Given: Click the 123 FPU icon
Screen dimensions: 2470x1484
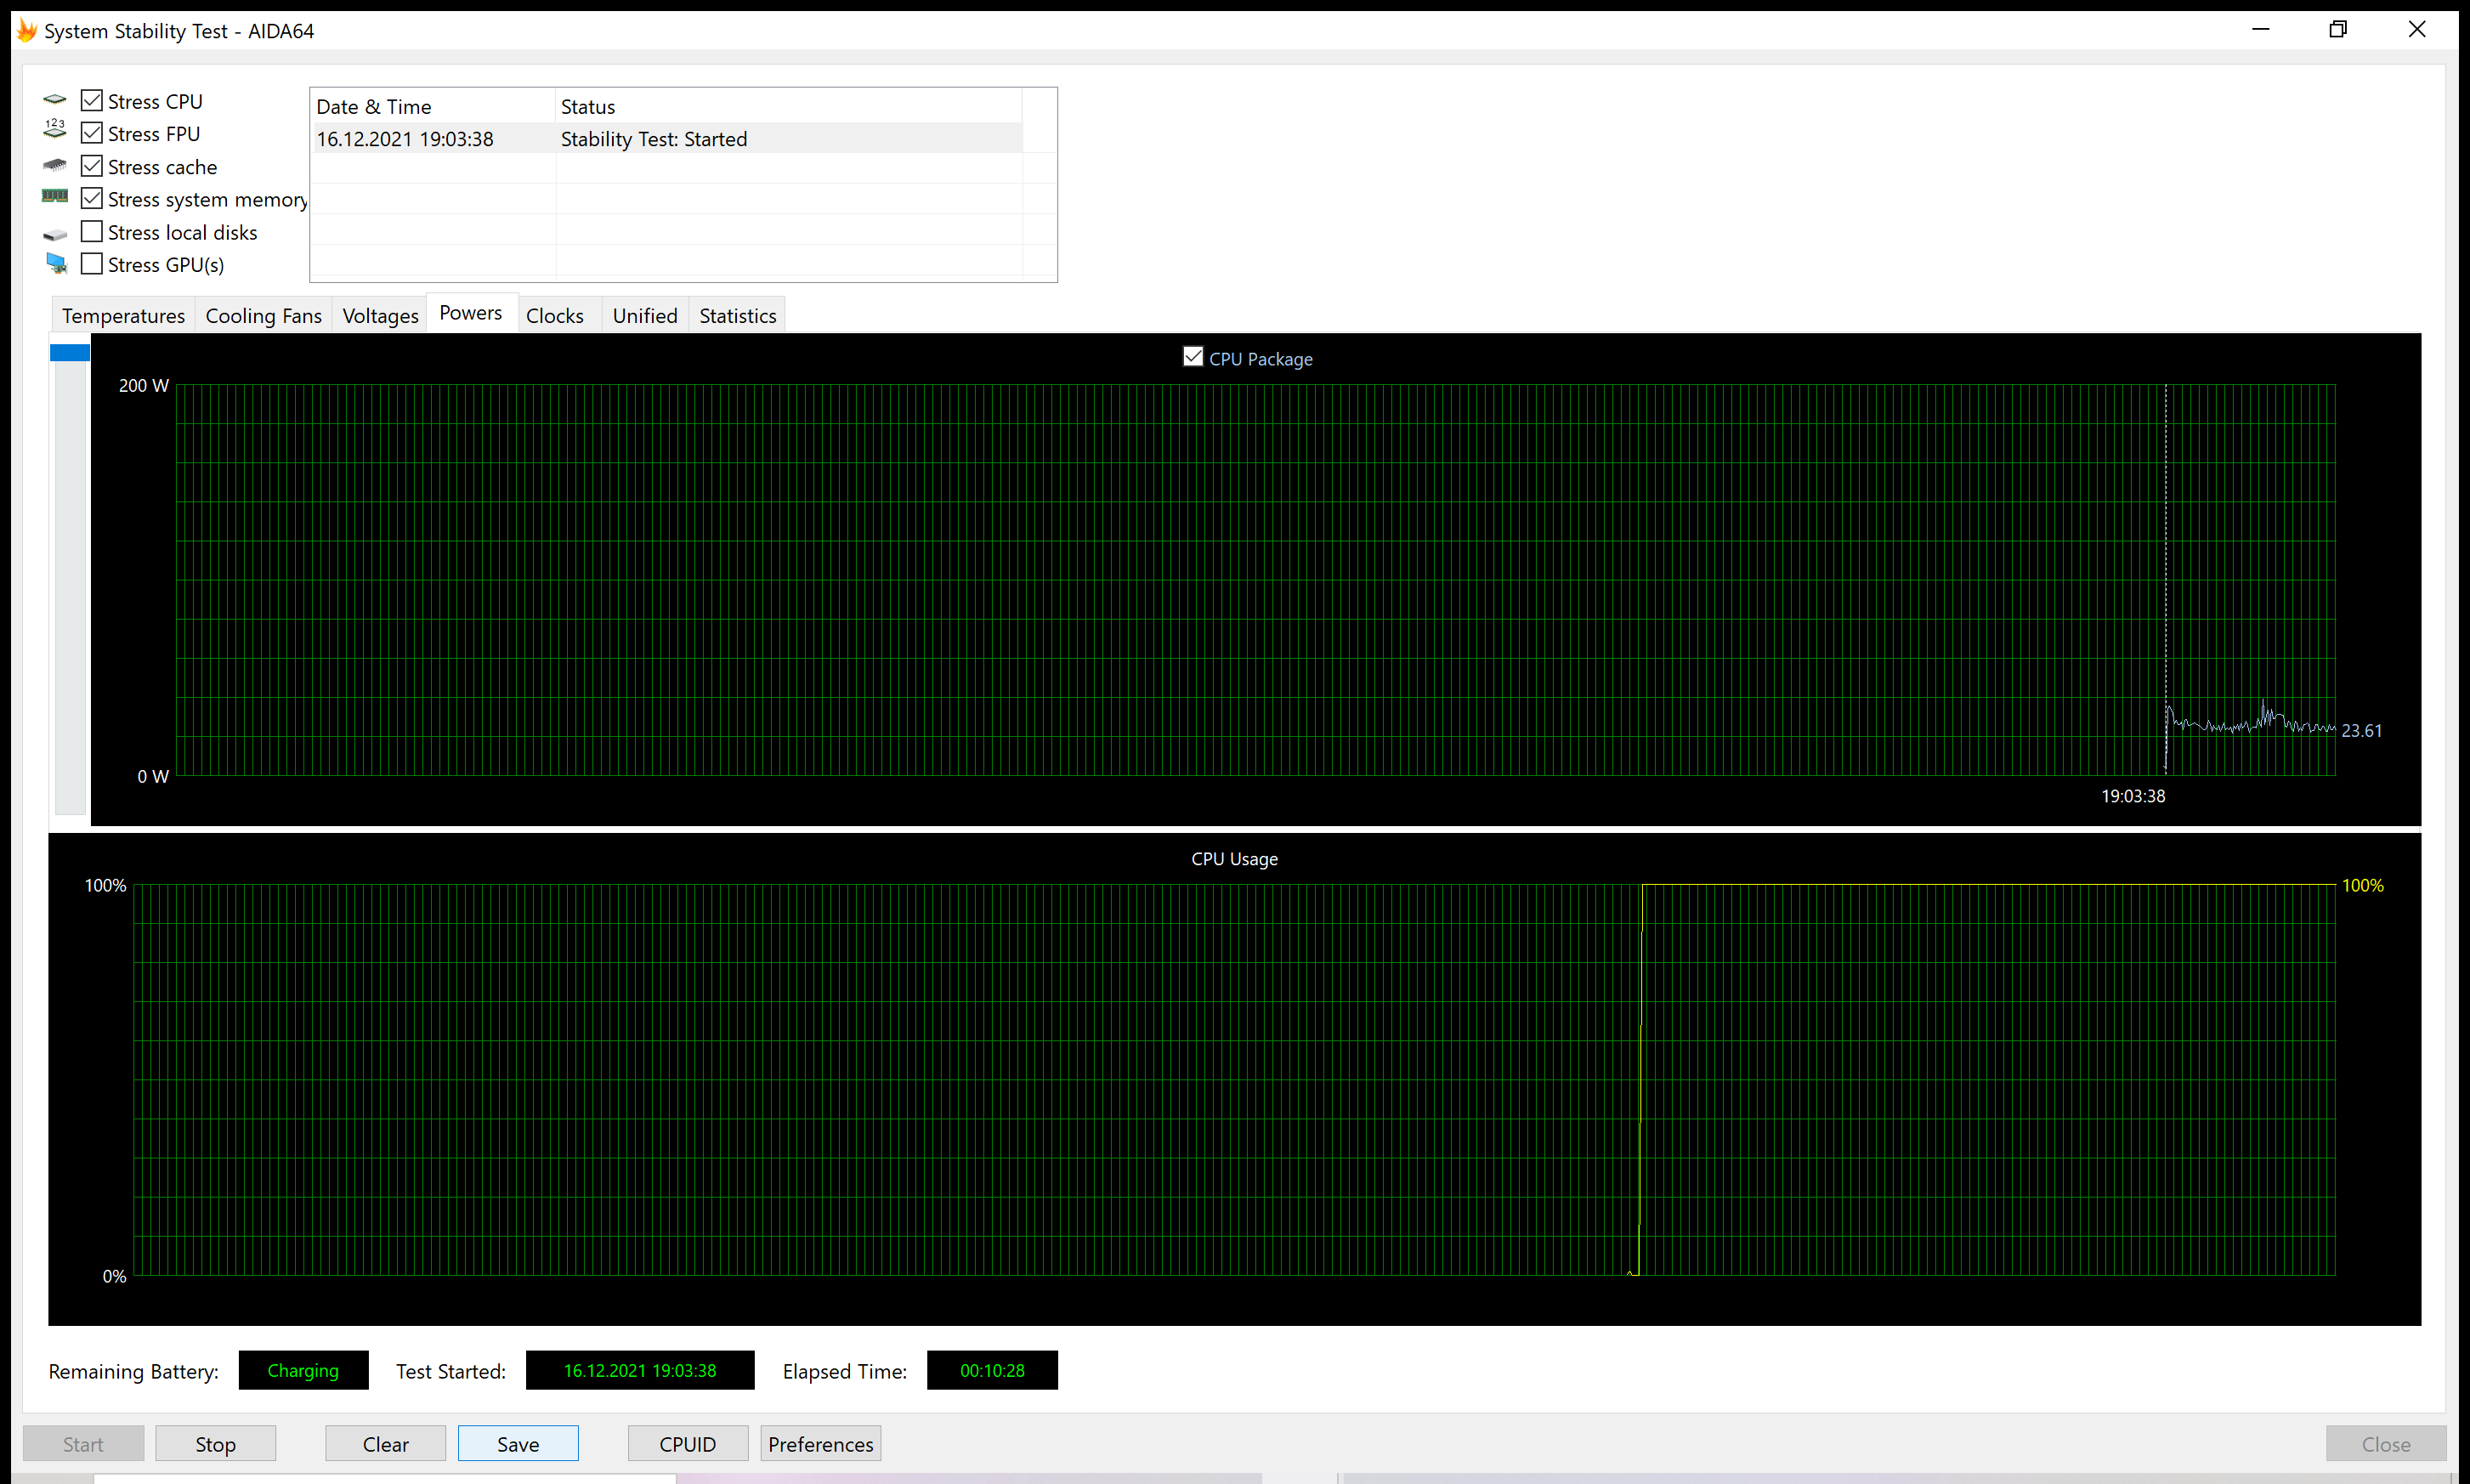Looking at the screenshot, I should tap(55, 129).
